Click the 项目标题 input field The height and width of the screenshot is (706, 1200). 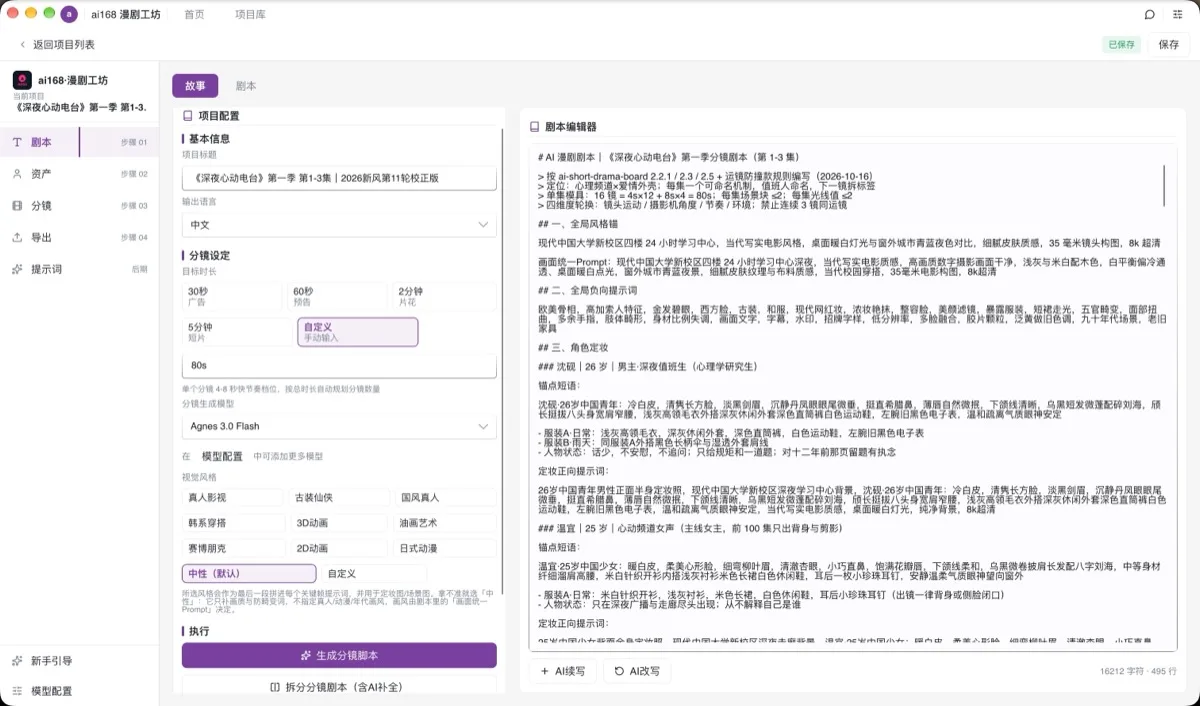pos(339,178)
